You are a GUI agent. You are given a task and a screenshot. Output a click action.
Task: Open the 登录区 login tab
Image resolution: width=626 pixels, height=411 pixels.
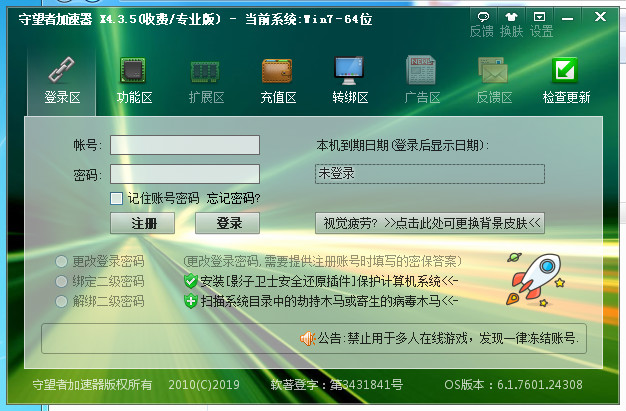(x=62, y=81)
